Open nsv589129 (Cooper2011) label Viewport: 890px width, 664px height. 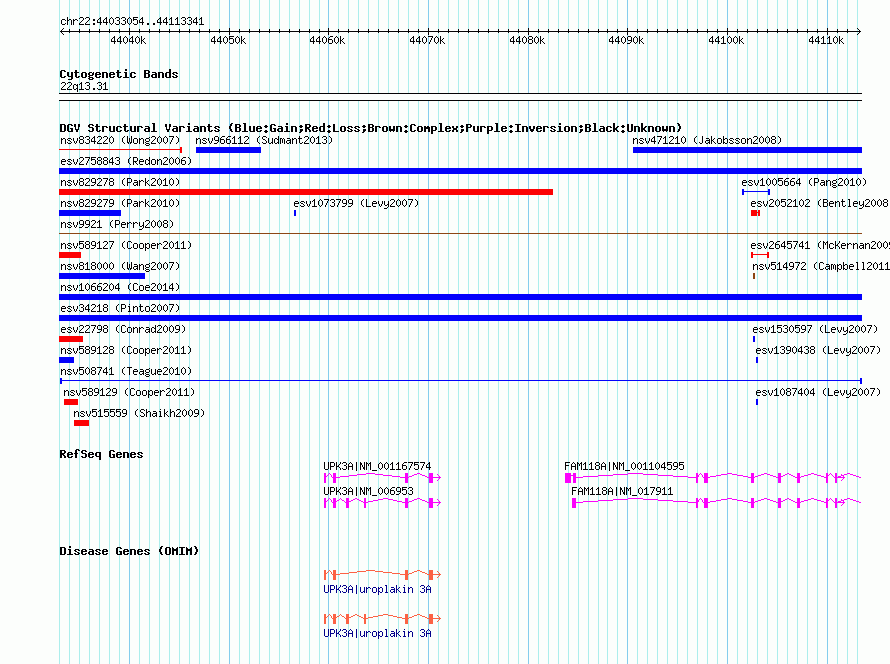pyautogui.click(x=129, y=392)
